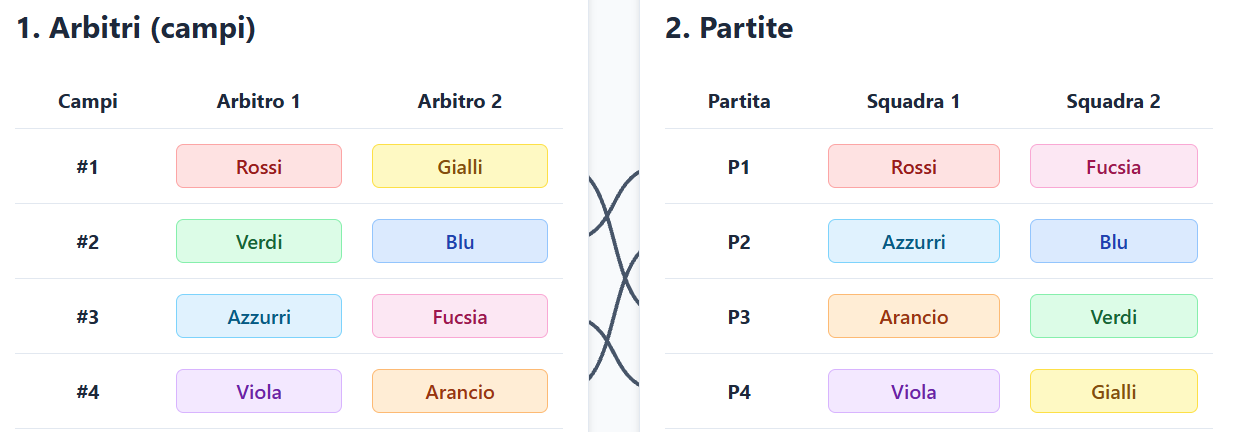Click the Verdi chip under Arbitro 1
Screen dimensions: 1236x432
pyautogui.click(x=259, y=241)
